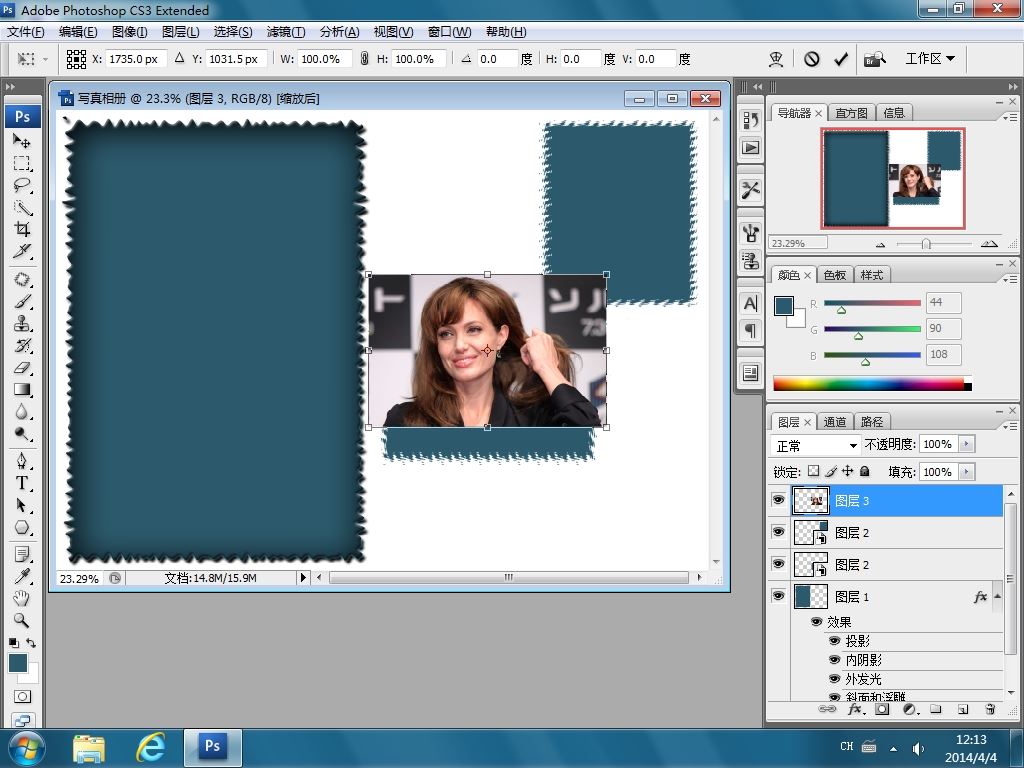The width and height of the screenshot is (1024, 768).
Task: Hide the 内阴影 inner shadow effect
Action: pos(834,660)
